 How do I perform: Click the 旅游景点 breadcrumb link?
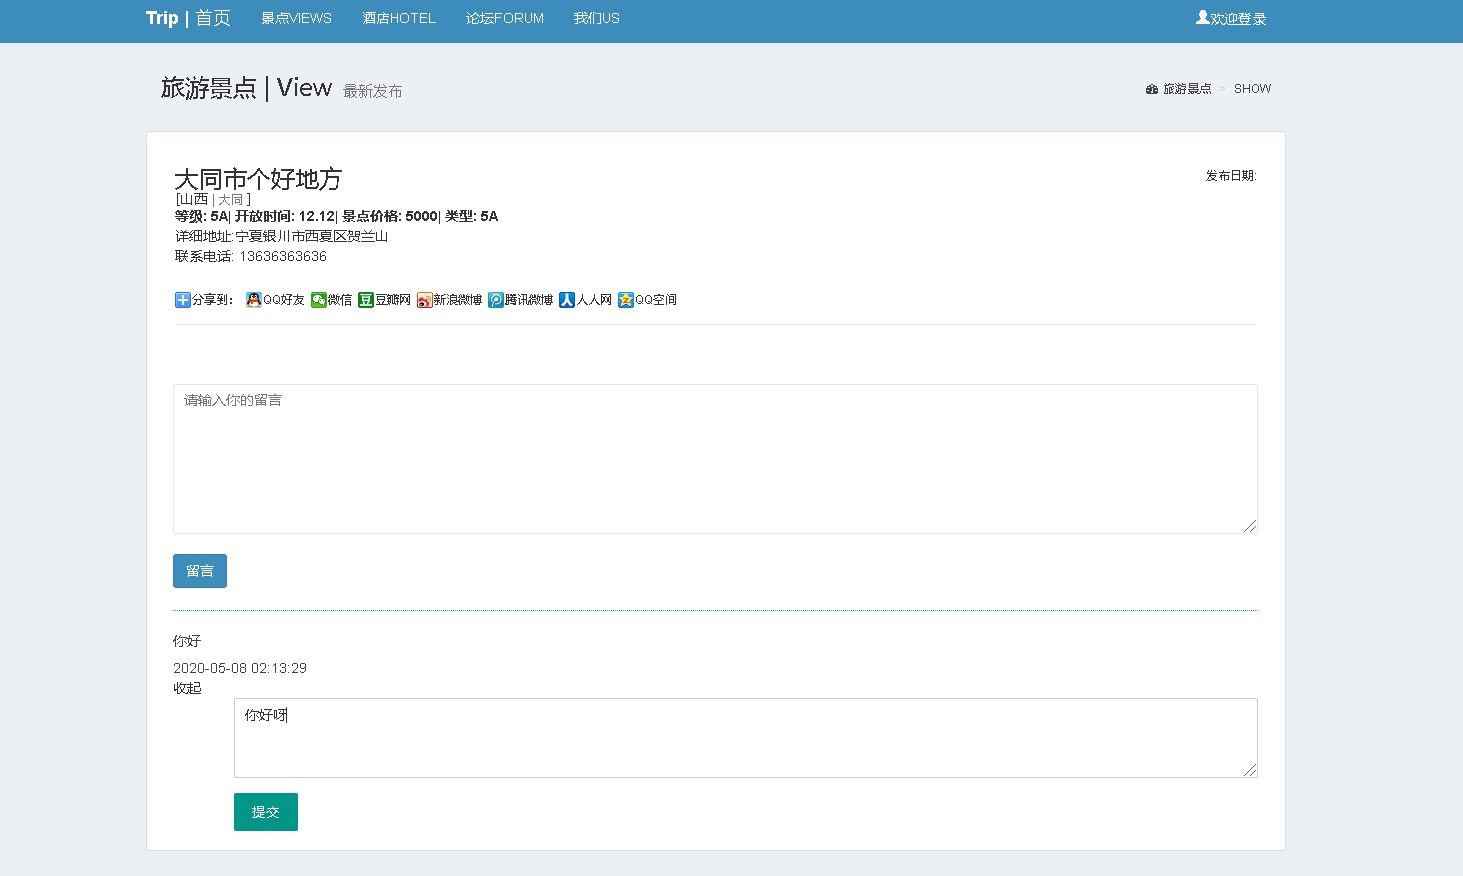[x=1186, y=89]
